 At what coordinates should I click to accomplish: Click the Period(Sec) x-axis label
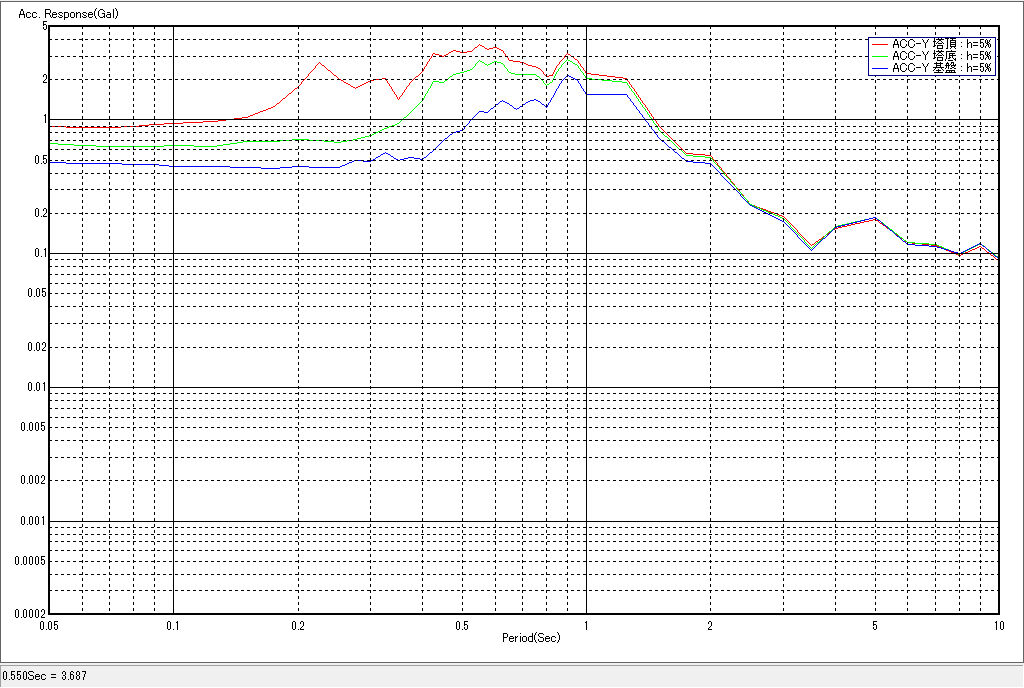pyautogui.click(x=531, y=637)
